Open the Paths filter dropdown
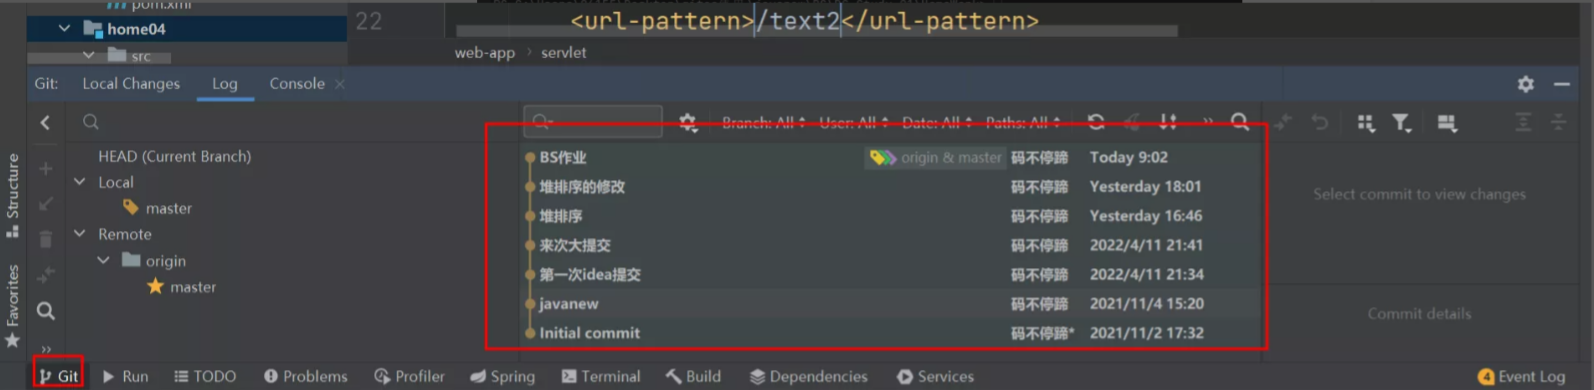Image resolution: width=1594 pixels, height=390 pixels. point(1023,123)
